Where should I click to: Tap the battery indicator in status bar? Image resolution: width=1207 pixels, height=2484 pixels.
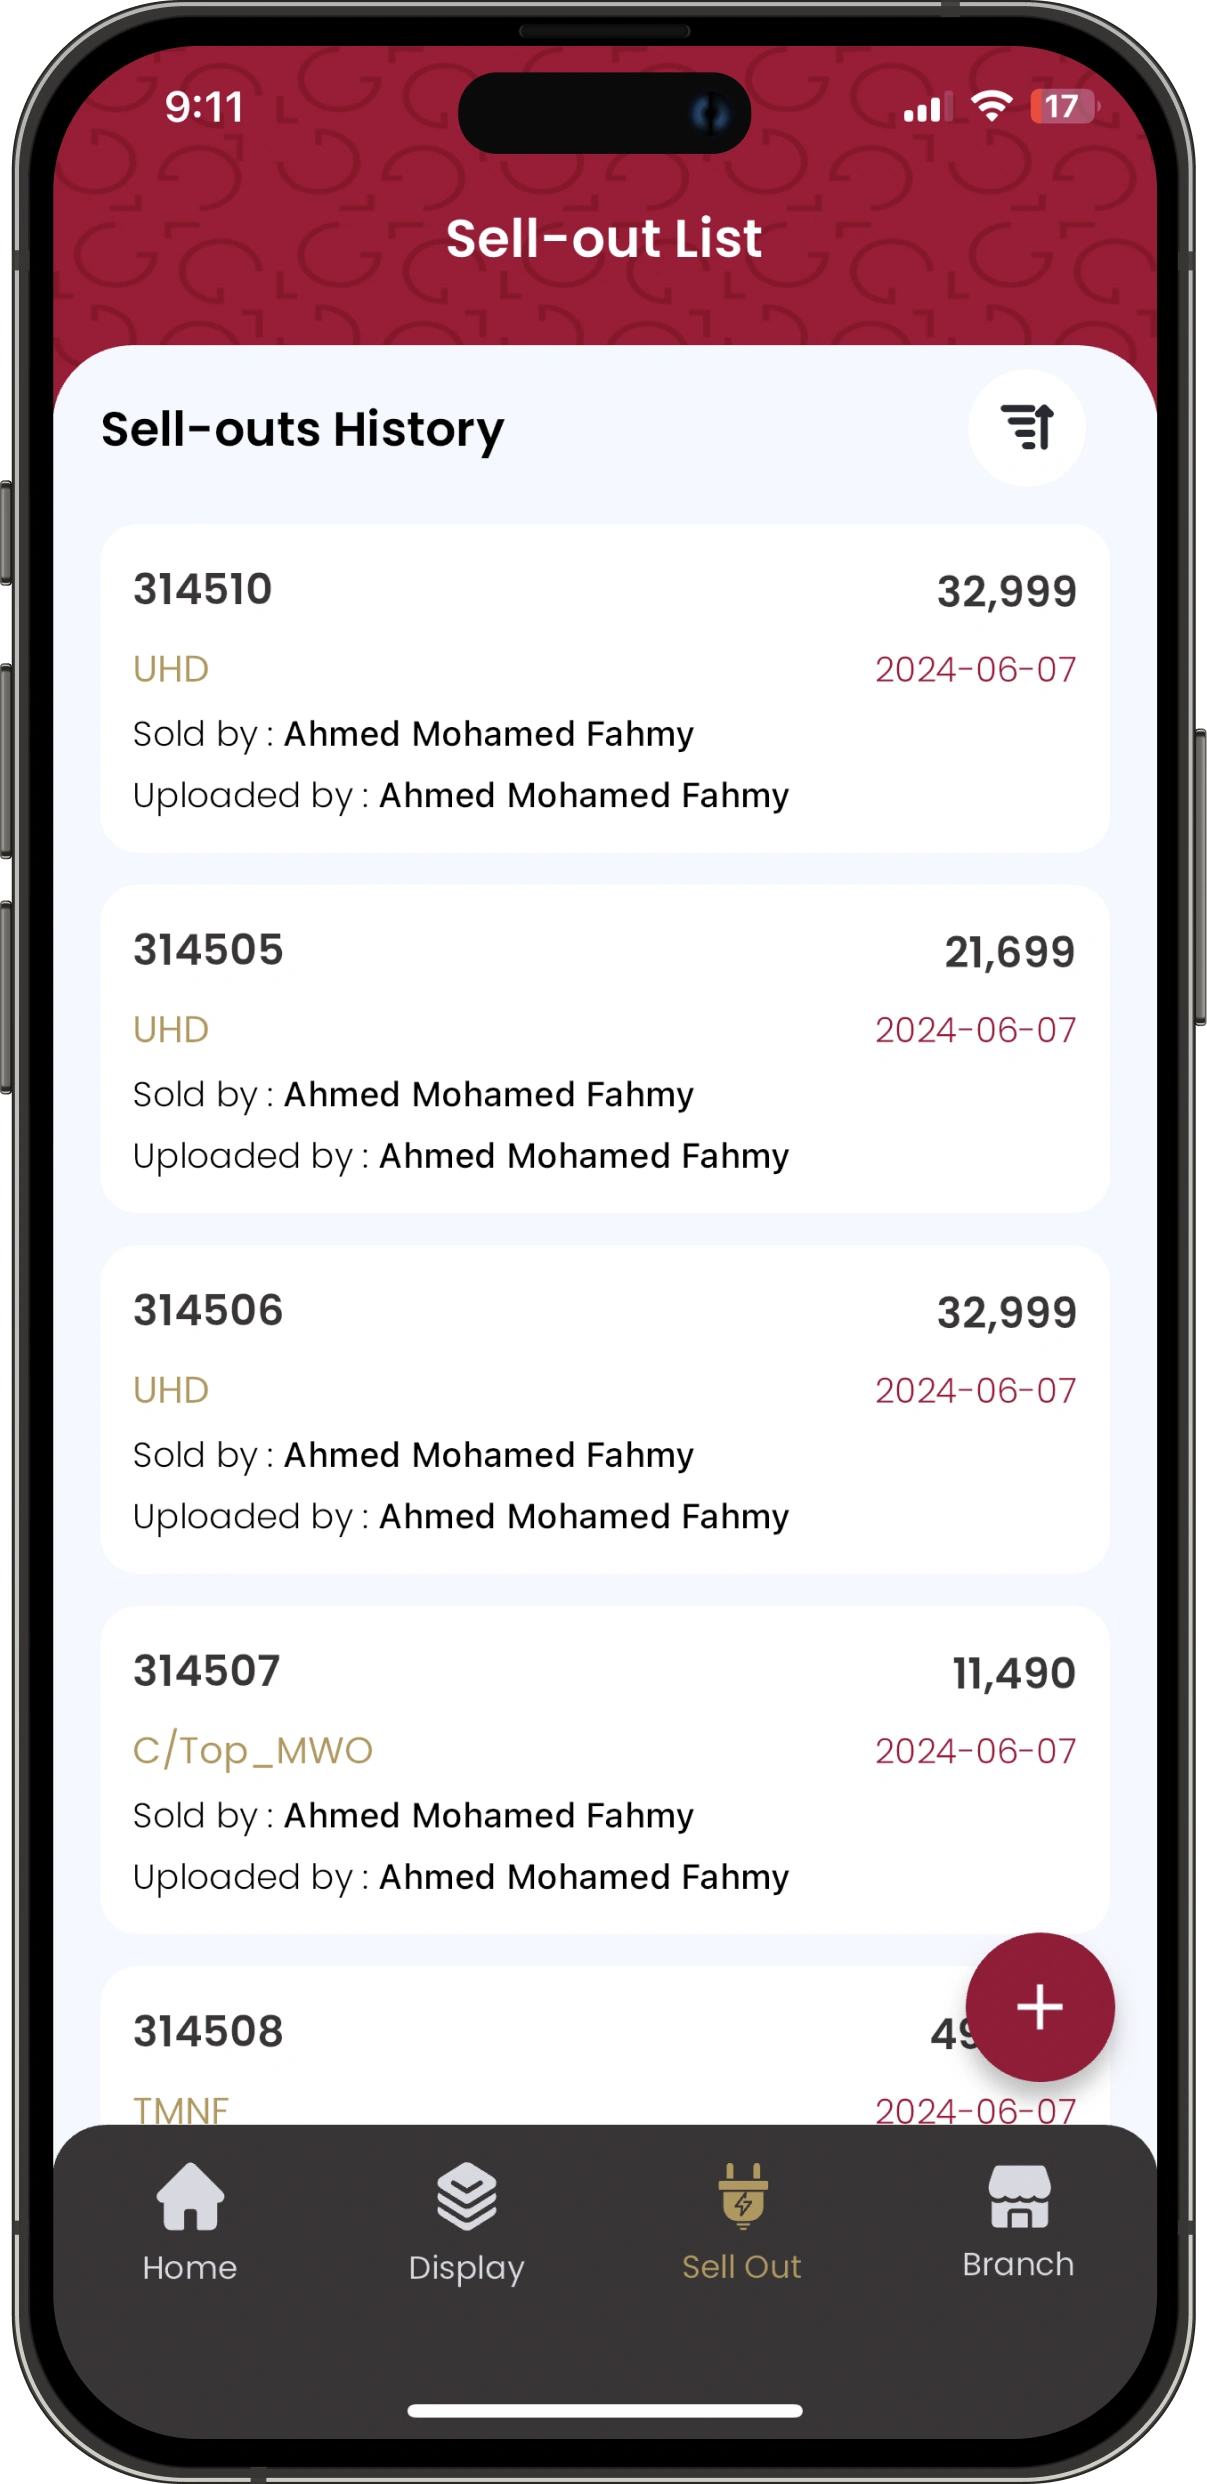pos(1063,106)
